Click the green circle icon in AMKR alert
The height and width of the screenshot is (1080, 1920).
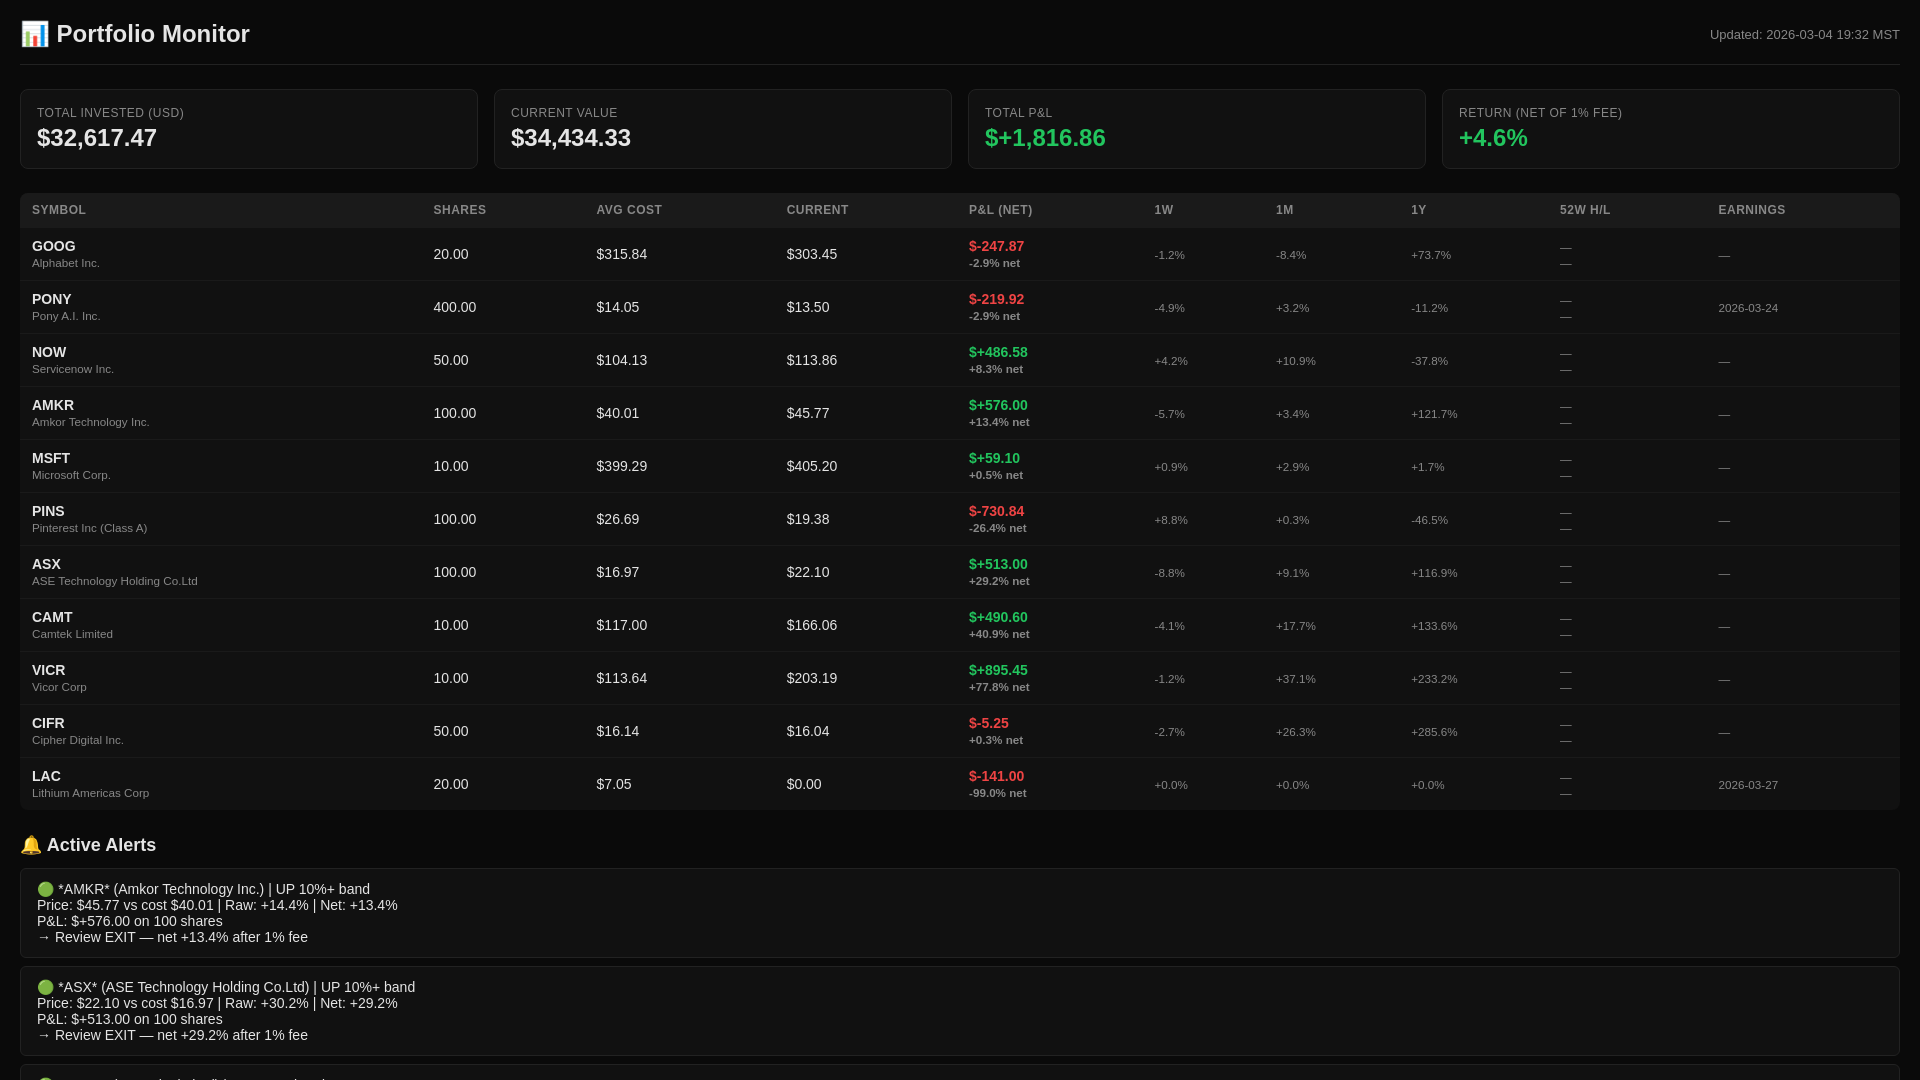[x=45, y=889]
